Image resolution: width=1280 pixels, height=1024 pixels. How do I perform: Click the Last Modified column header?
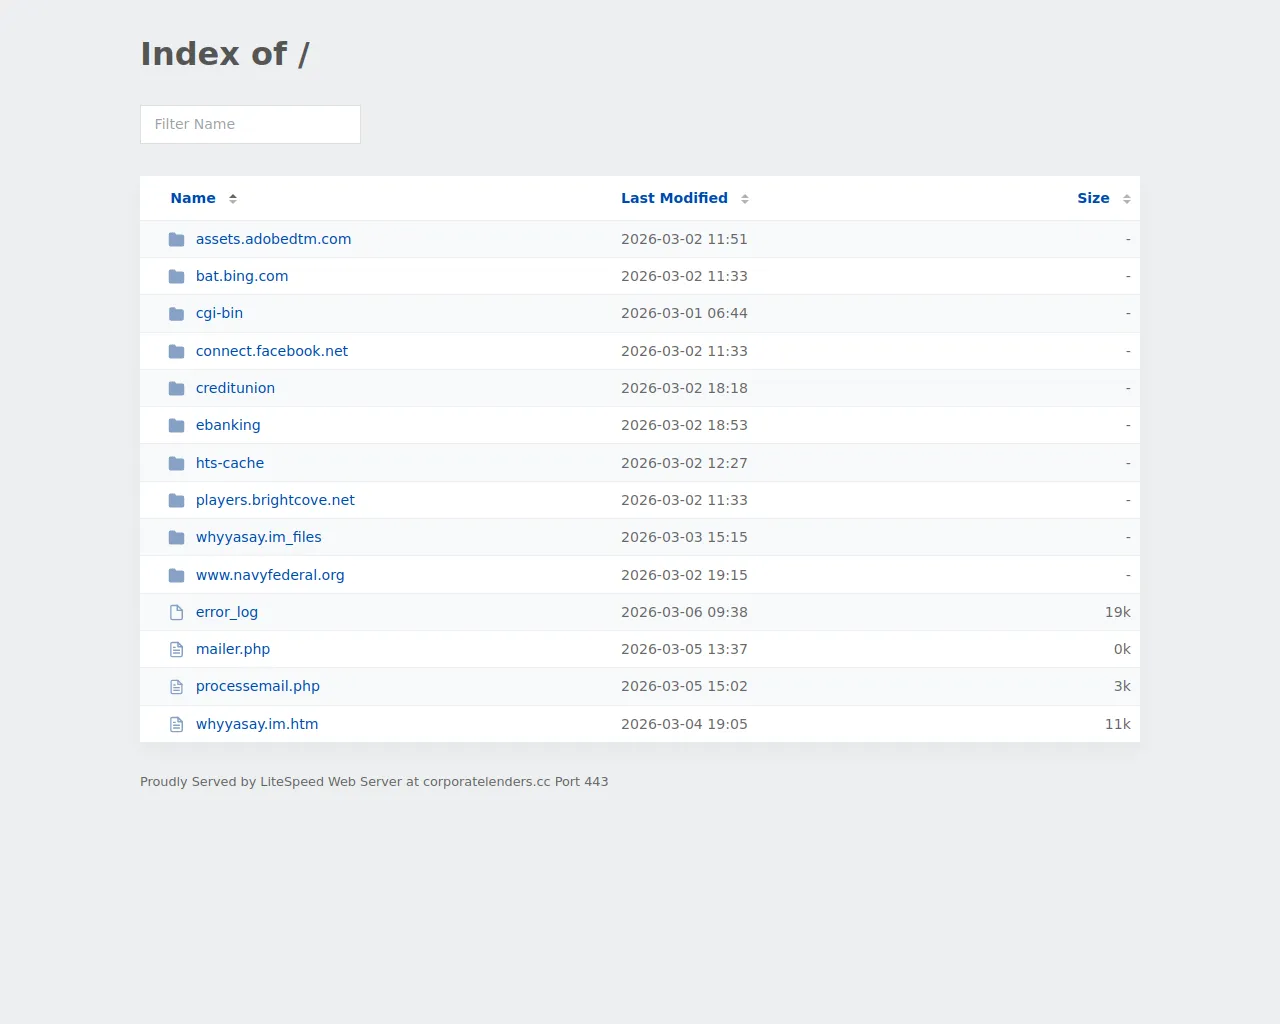click(x=674, y=198)
